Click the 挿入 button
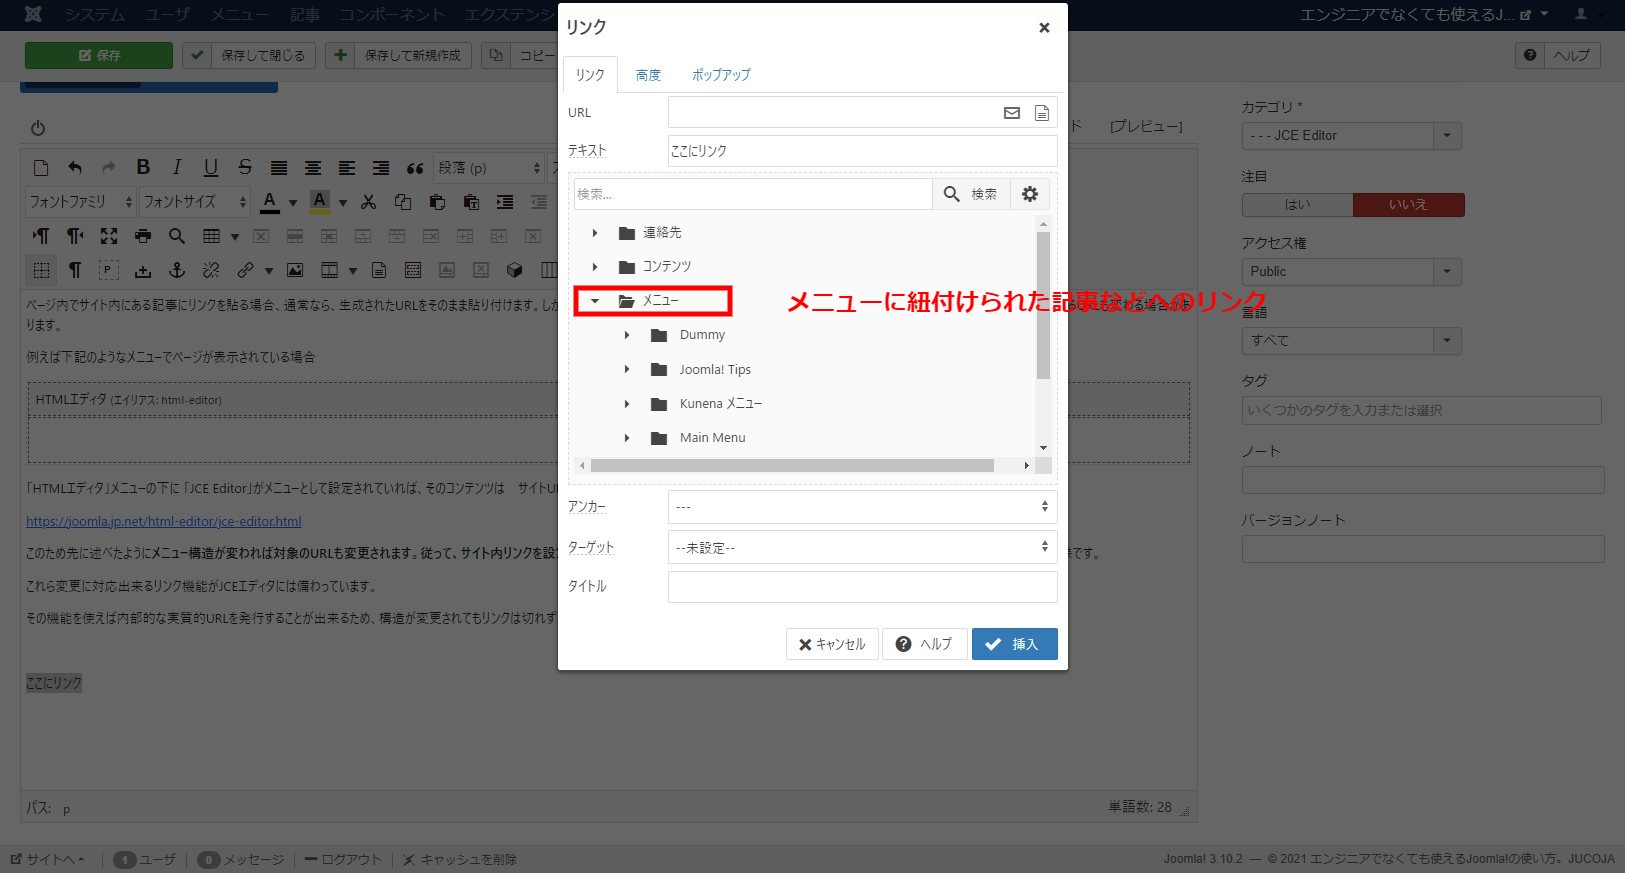The width and height of the screenshot is (1625, 873). pyautogui.click(x=1014, y=644)
